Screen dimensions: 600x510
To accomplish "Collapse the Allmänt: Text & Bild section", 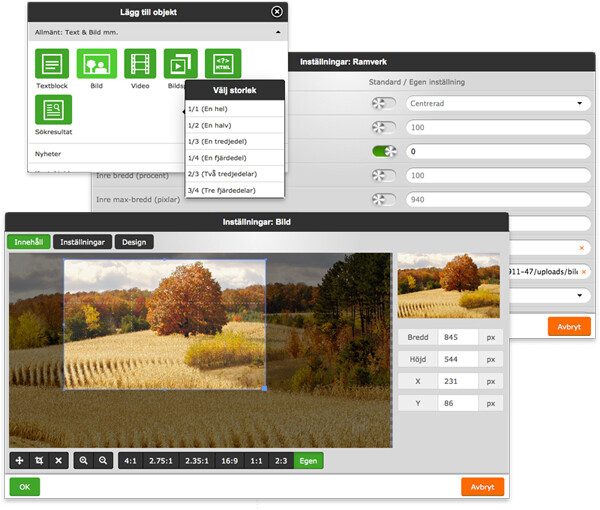I will point(278,33).
